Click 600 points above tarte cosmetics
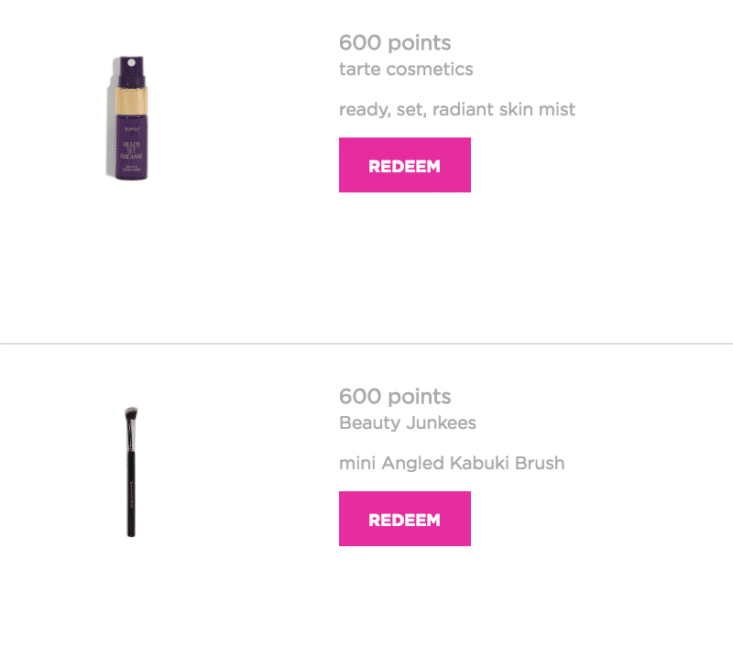Viewport: 733px width, 669px height. click(x=395, y=43)
